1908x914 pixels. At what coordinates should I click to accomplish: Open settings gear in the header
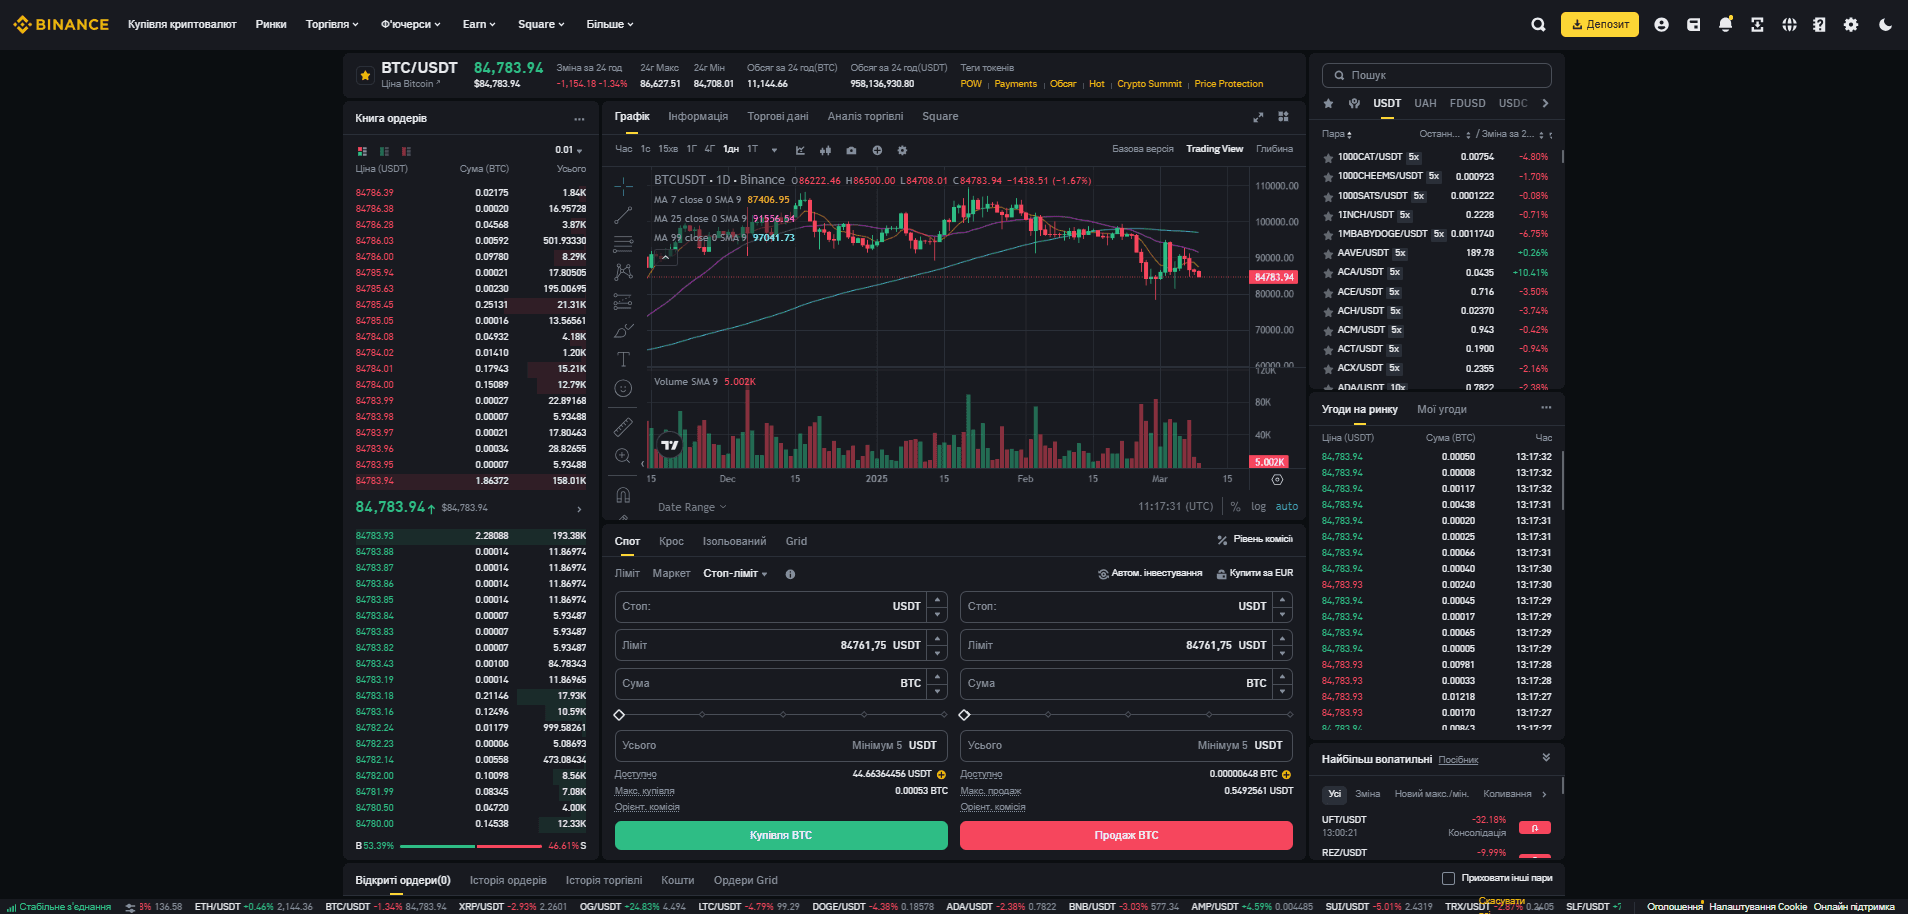pos(1851,25)
